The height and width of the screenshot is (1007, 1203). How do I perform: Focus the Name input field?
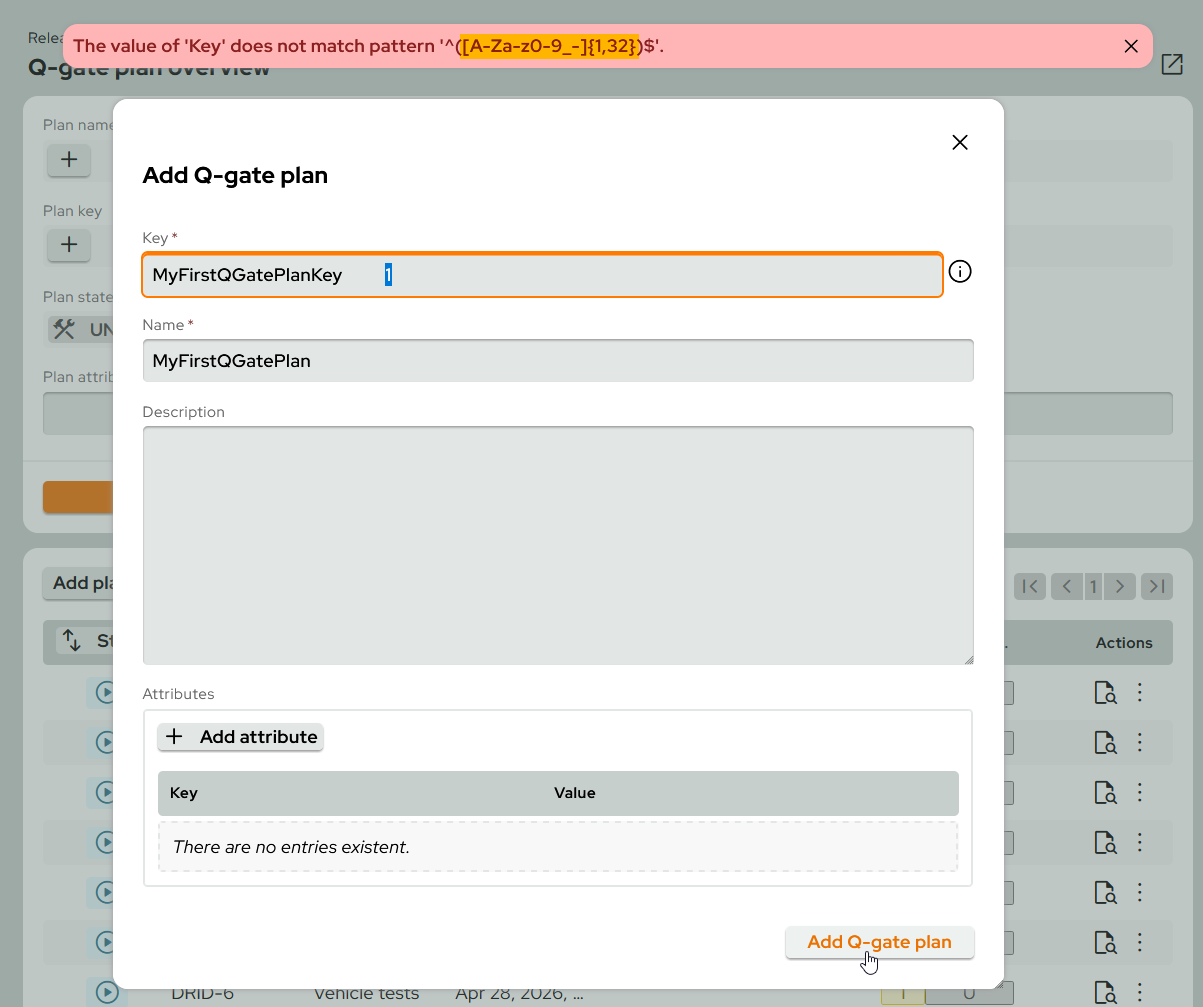558,361
